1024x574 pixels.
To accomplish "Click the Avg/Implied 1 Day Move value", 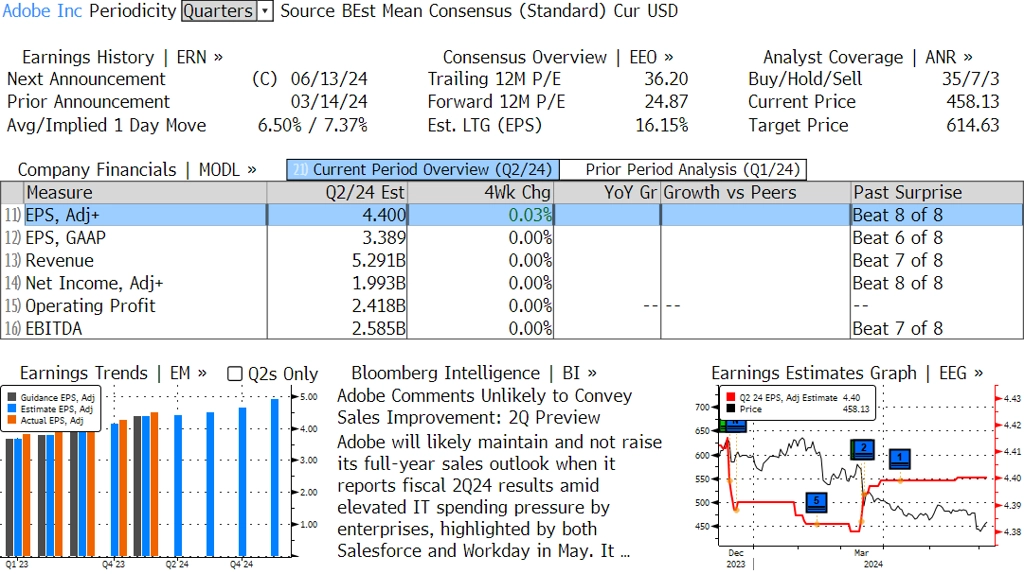I will 313,125.
